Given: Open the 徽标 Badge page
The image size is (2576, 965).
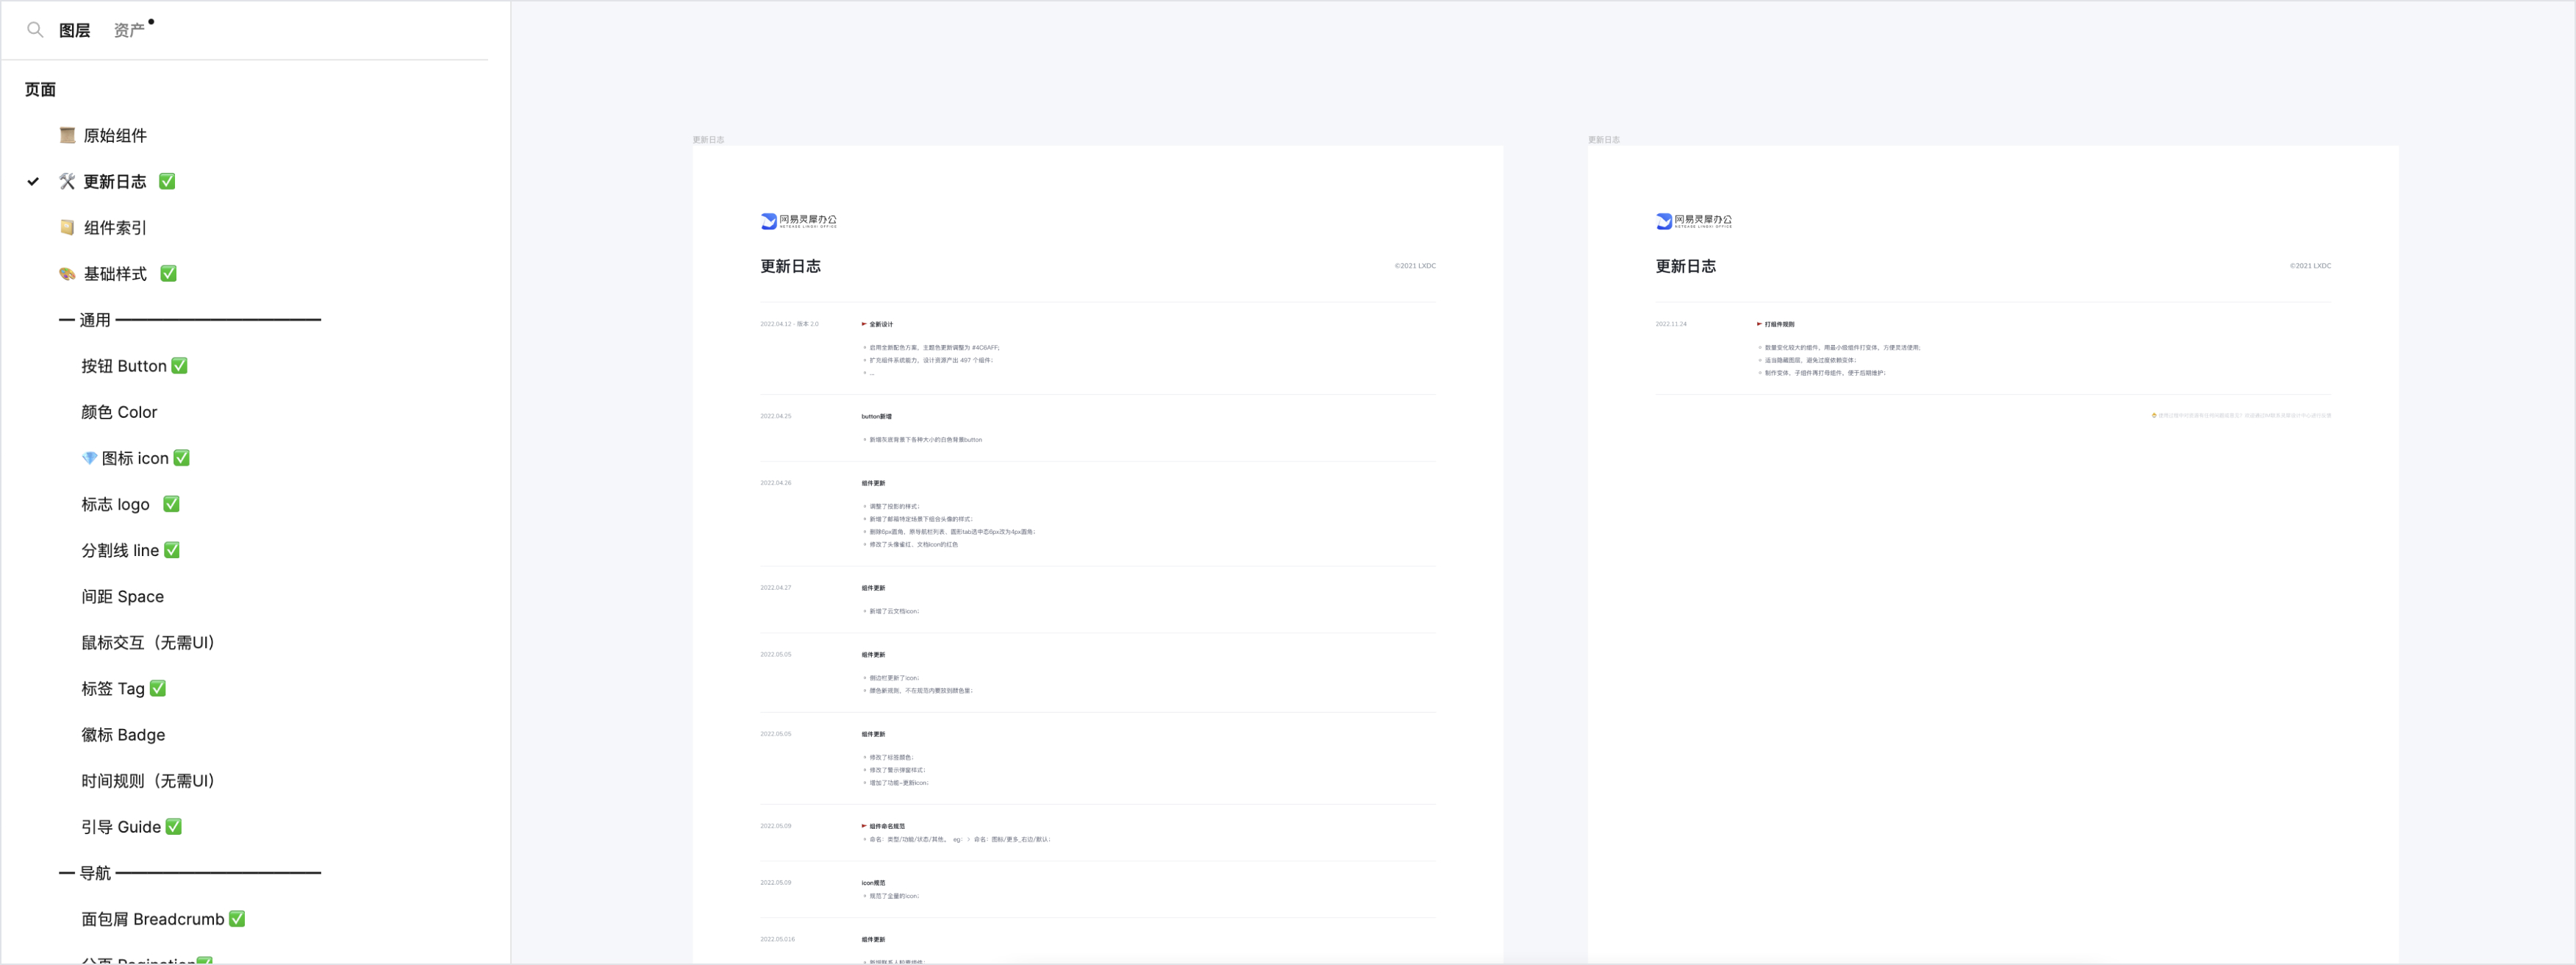Looking at the screenshot, I should [x=123, y=735].
